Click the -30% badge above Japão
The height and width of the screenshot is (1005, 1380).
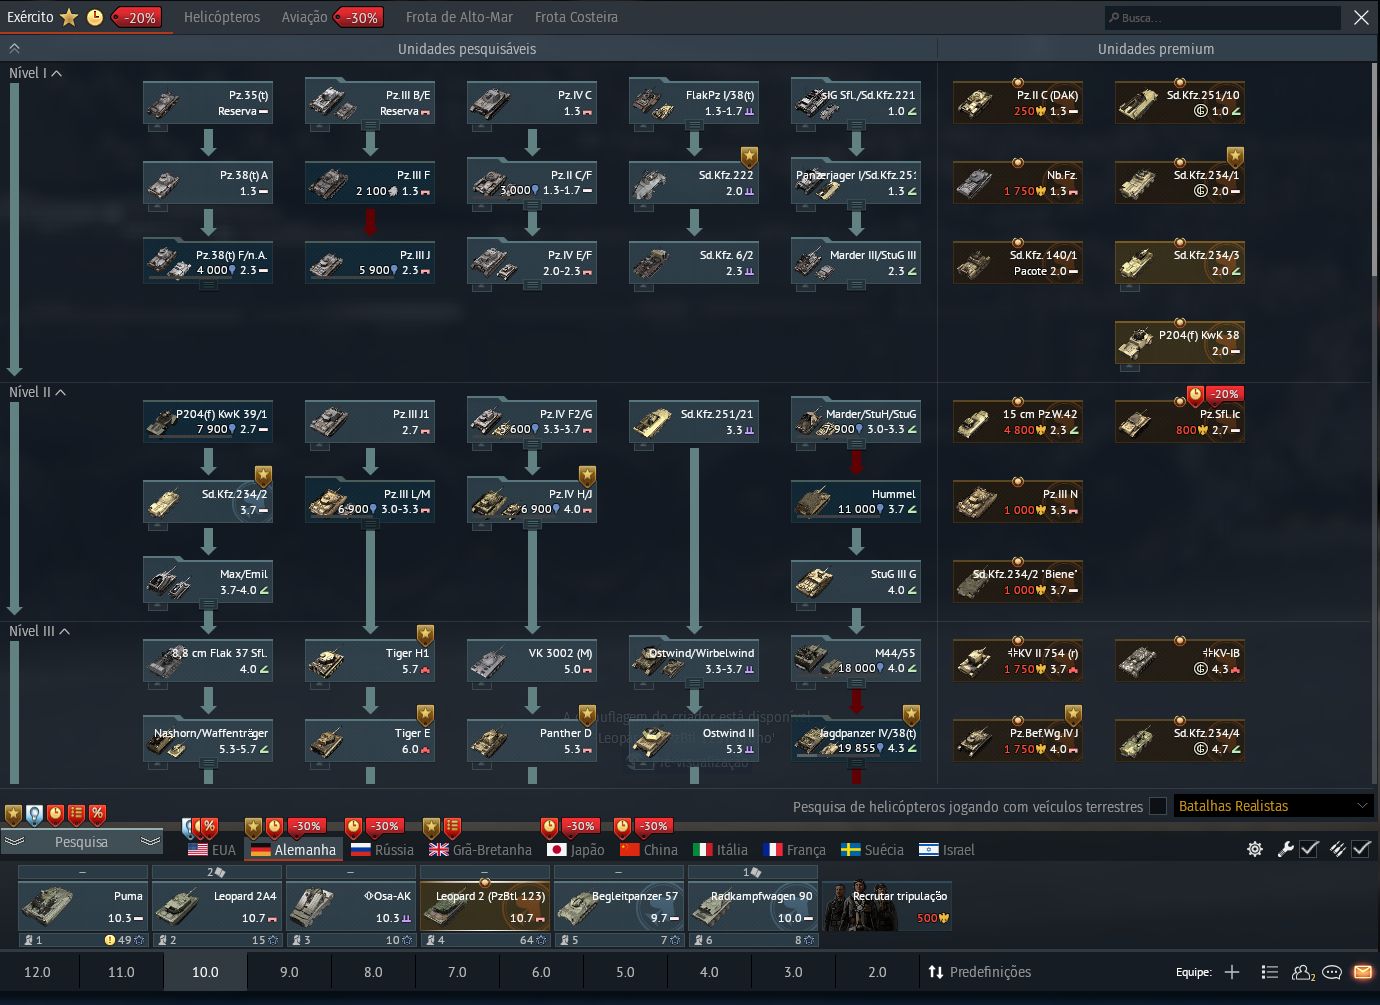click(581, 826)
